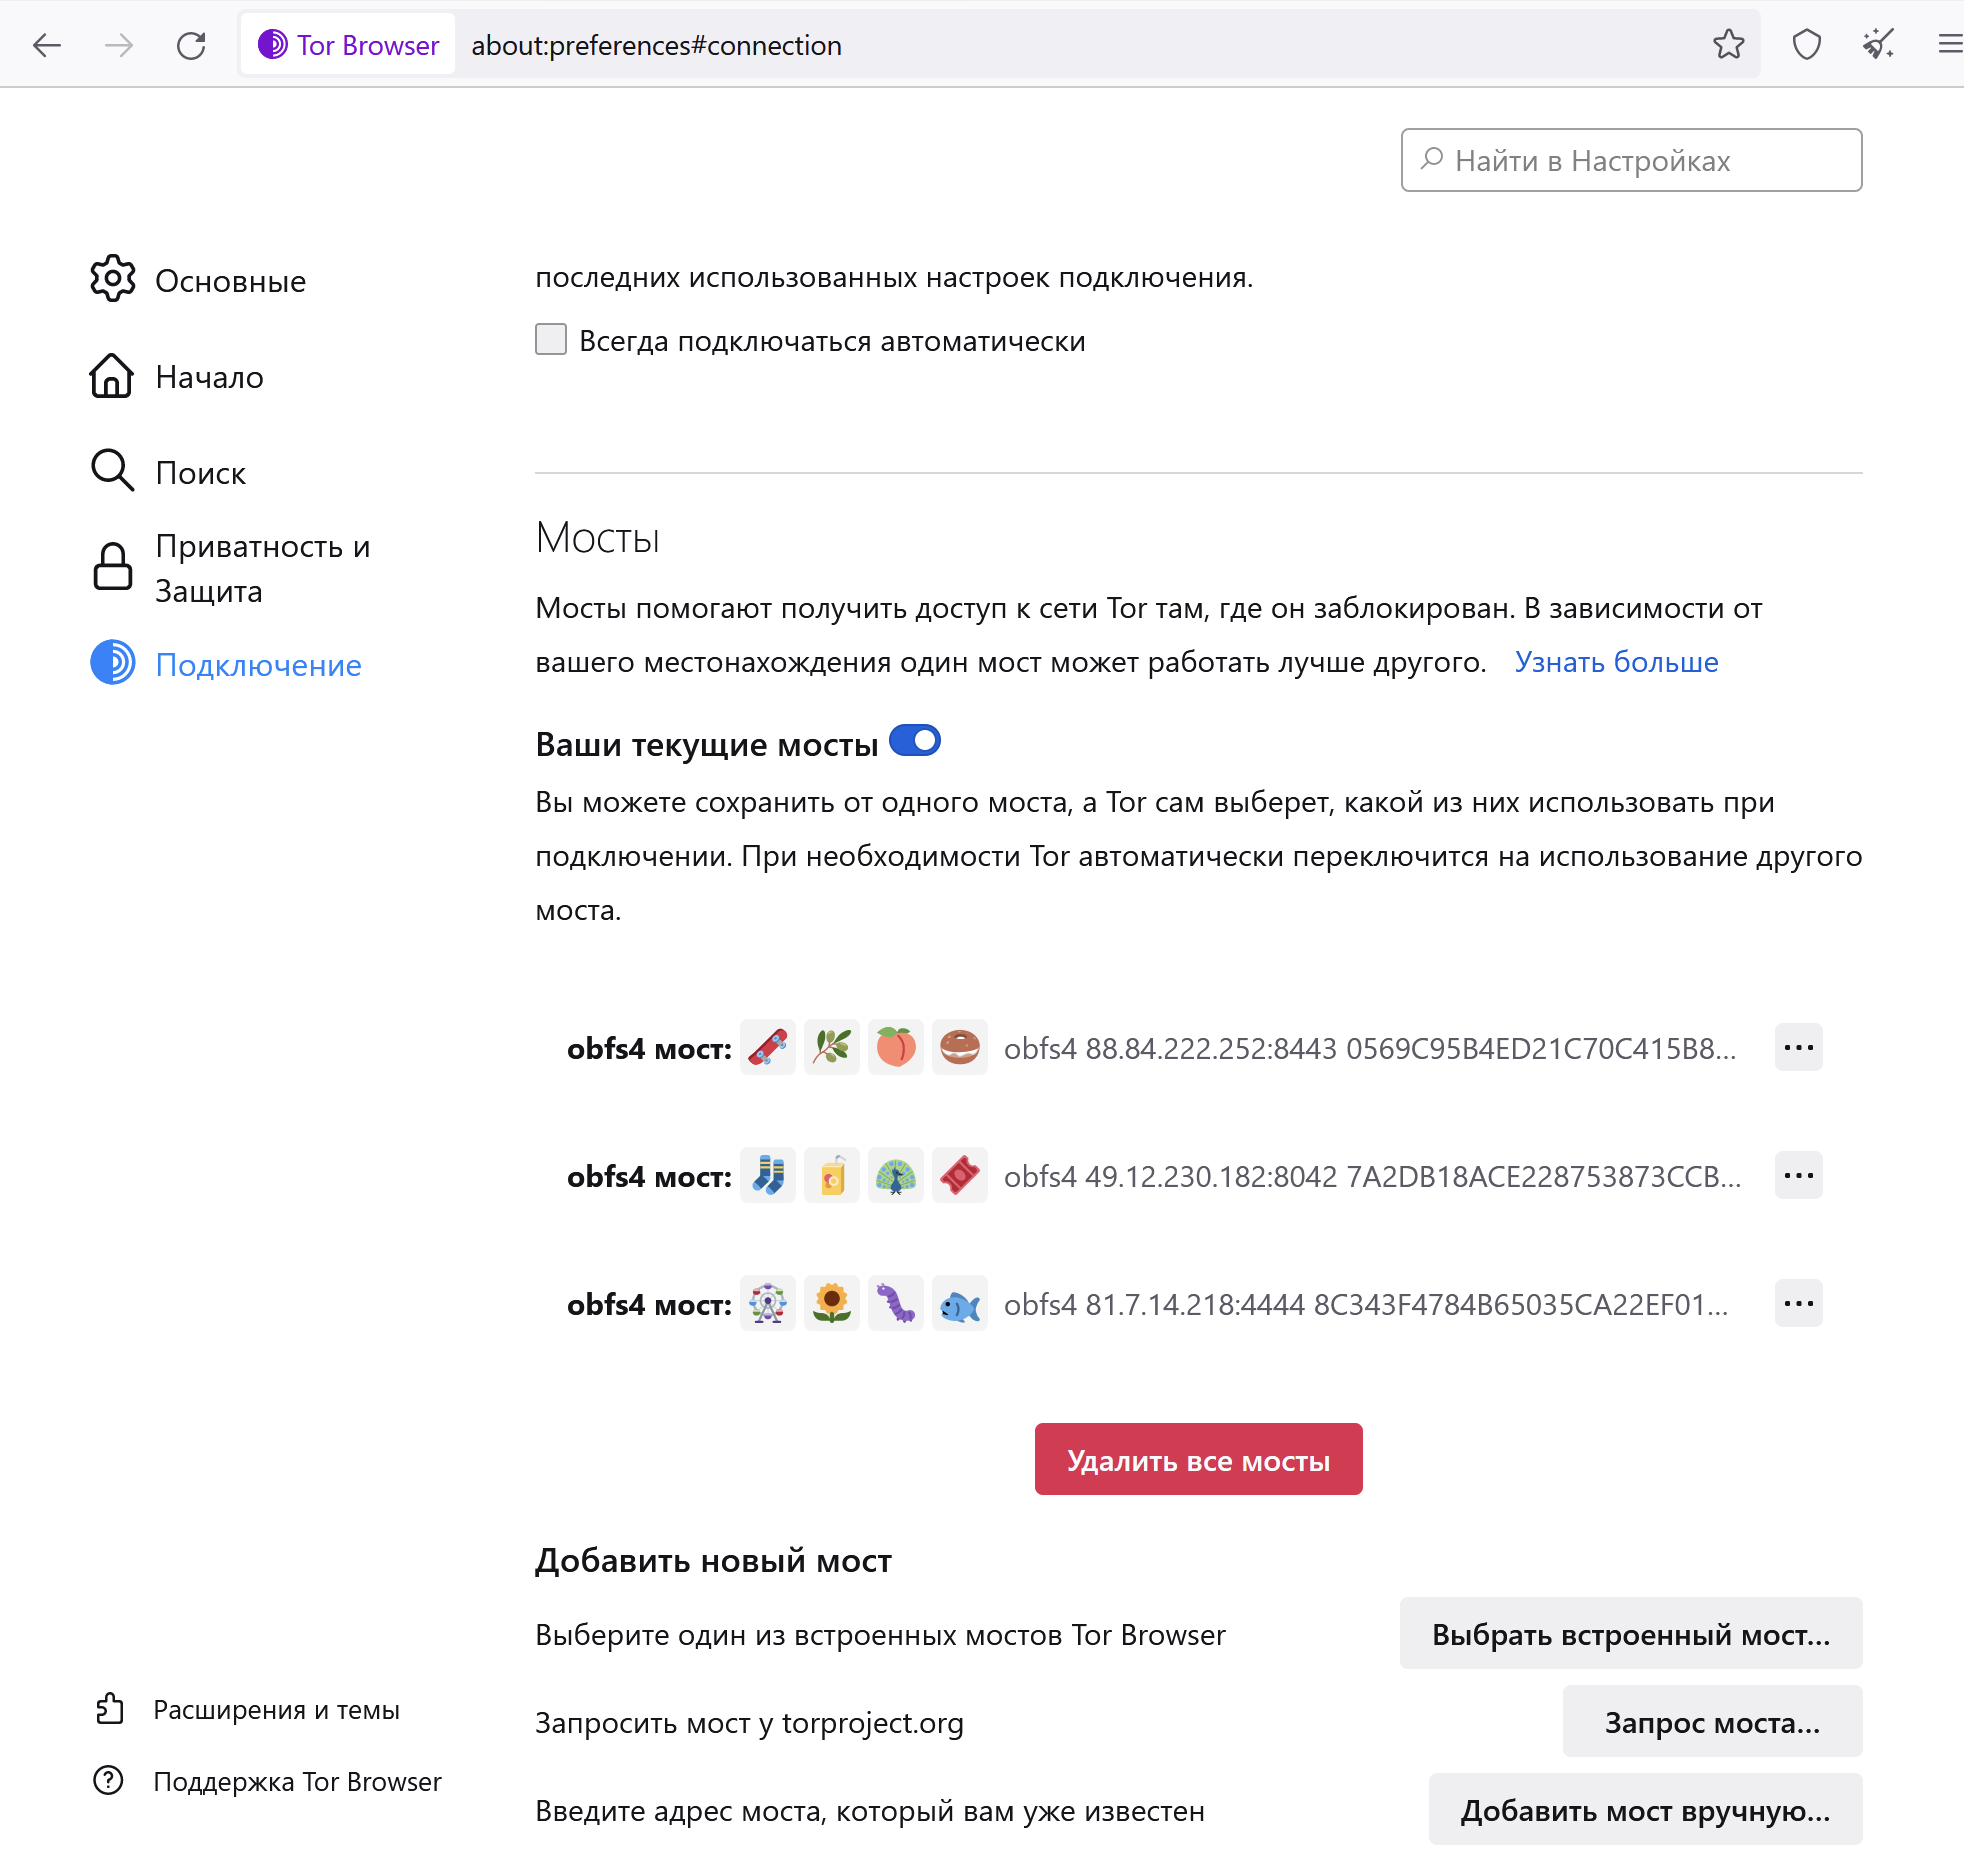
Task: Enable 'Всегда подключаться автоматически' checkbox
Action: tap(551, 340)
